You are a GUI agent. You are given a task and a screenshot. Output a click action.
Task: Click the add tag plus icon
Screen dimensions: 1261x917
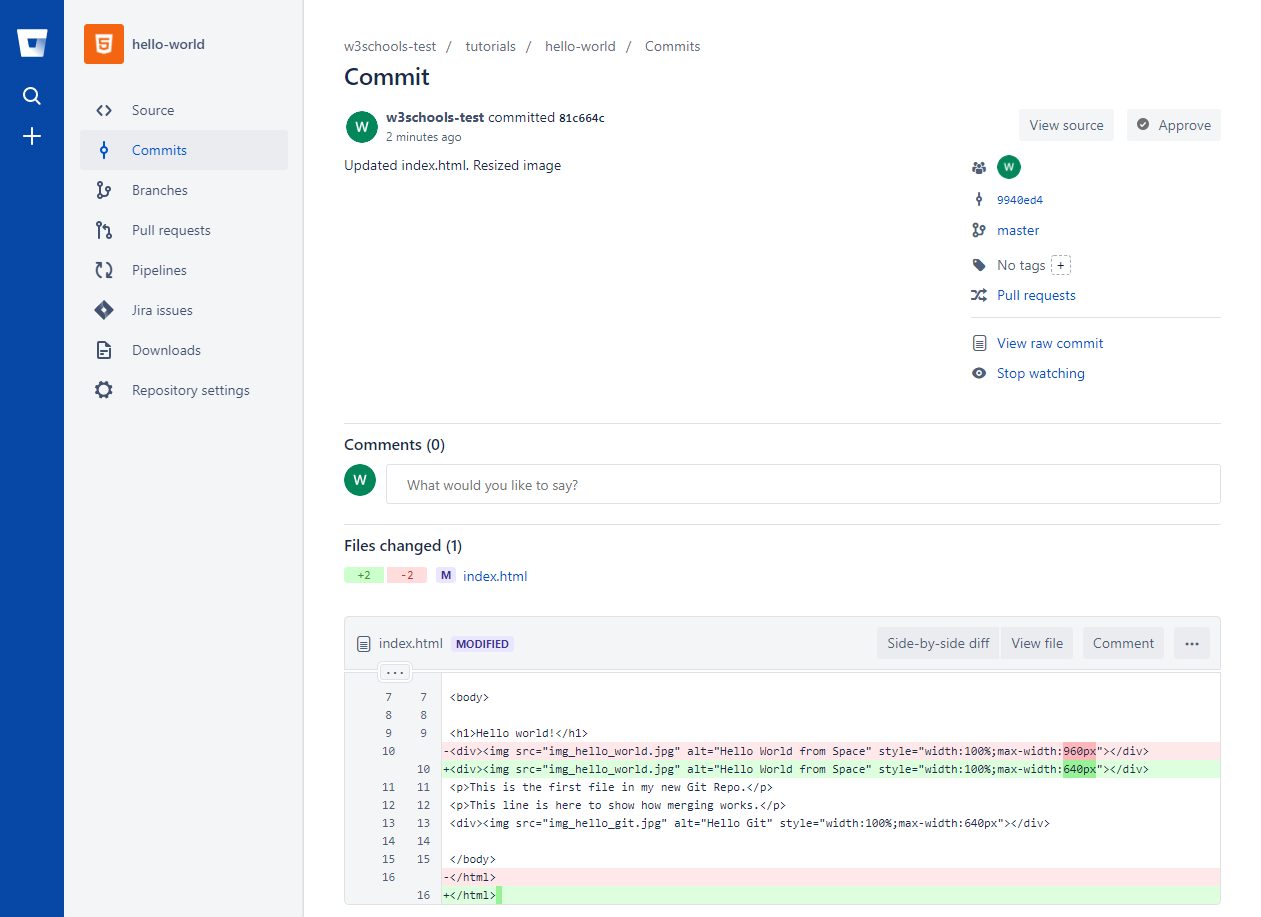pyautogui.click(x=1061, y=265)
